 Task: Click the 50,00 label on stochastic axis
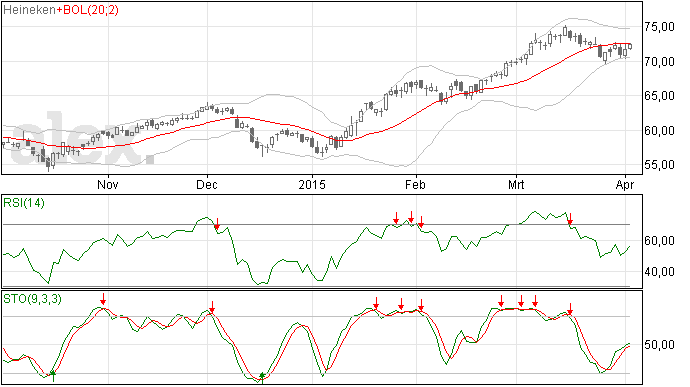(x=659, y=345)
